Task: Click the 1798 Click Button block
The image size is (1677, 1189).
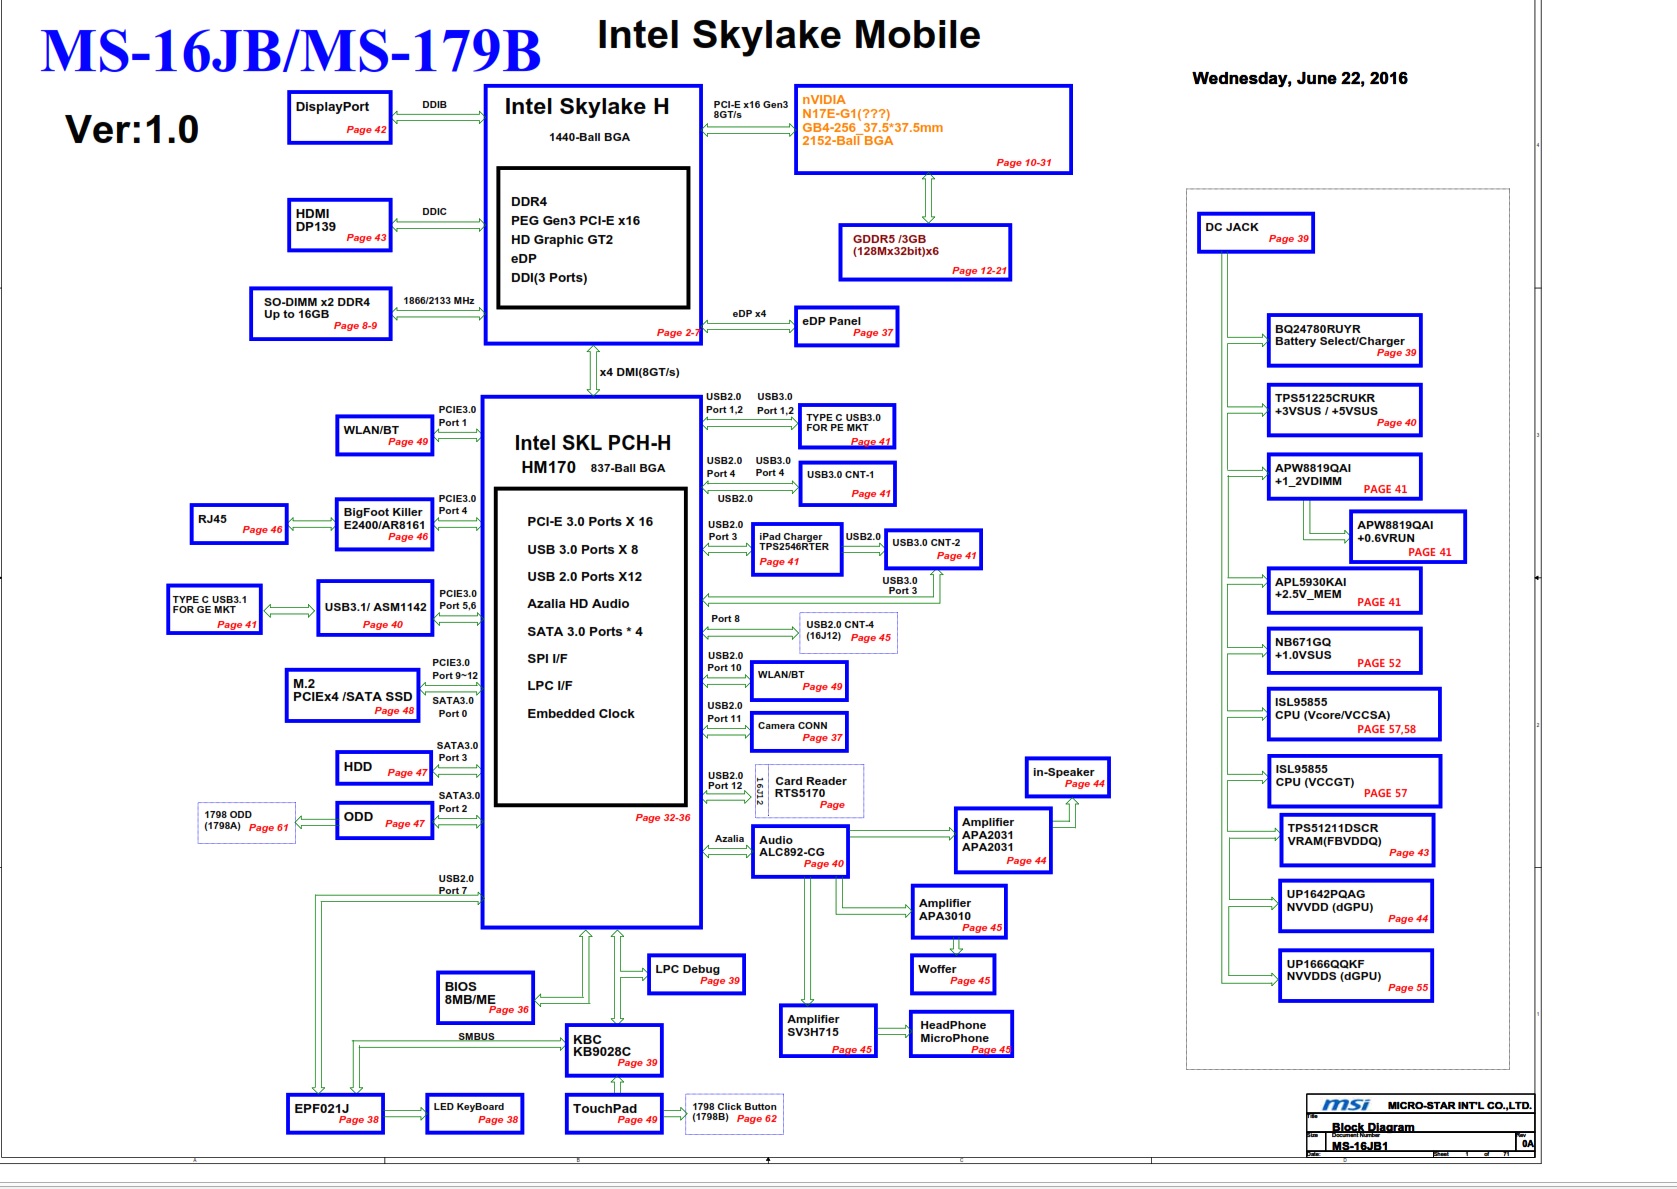Action: (x=734, y=1113)
